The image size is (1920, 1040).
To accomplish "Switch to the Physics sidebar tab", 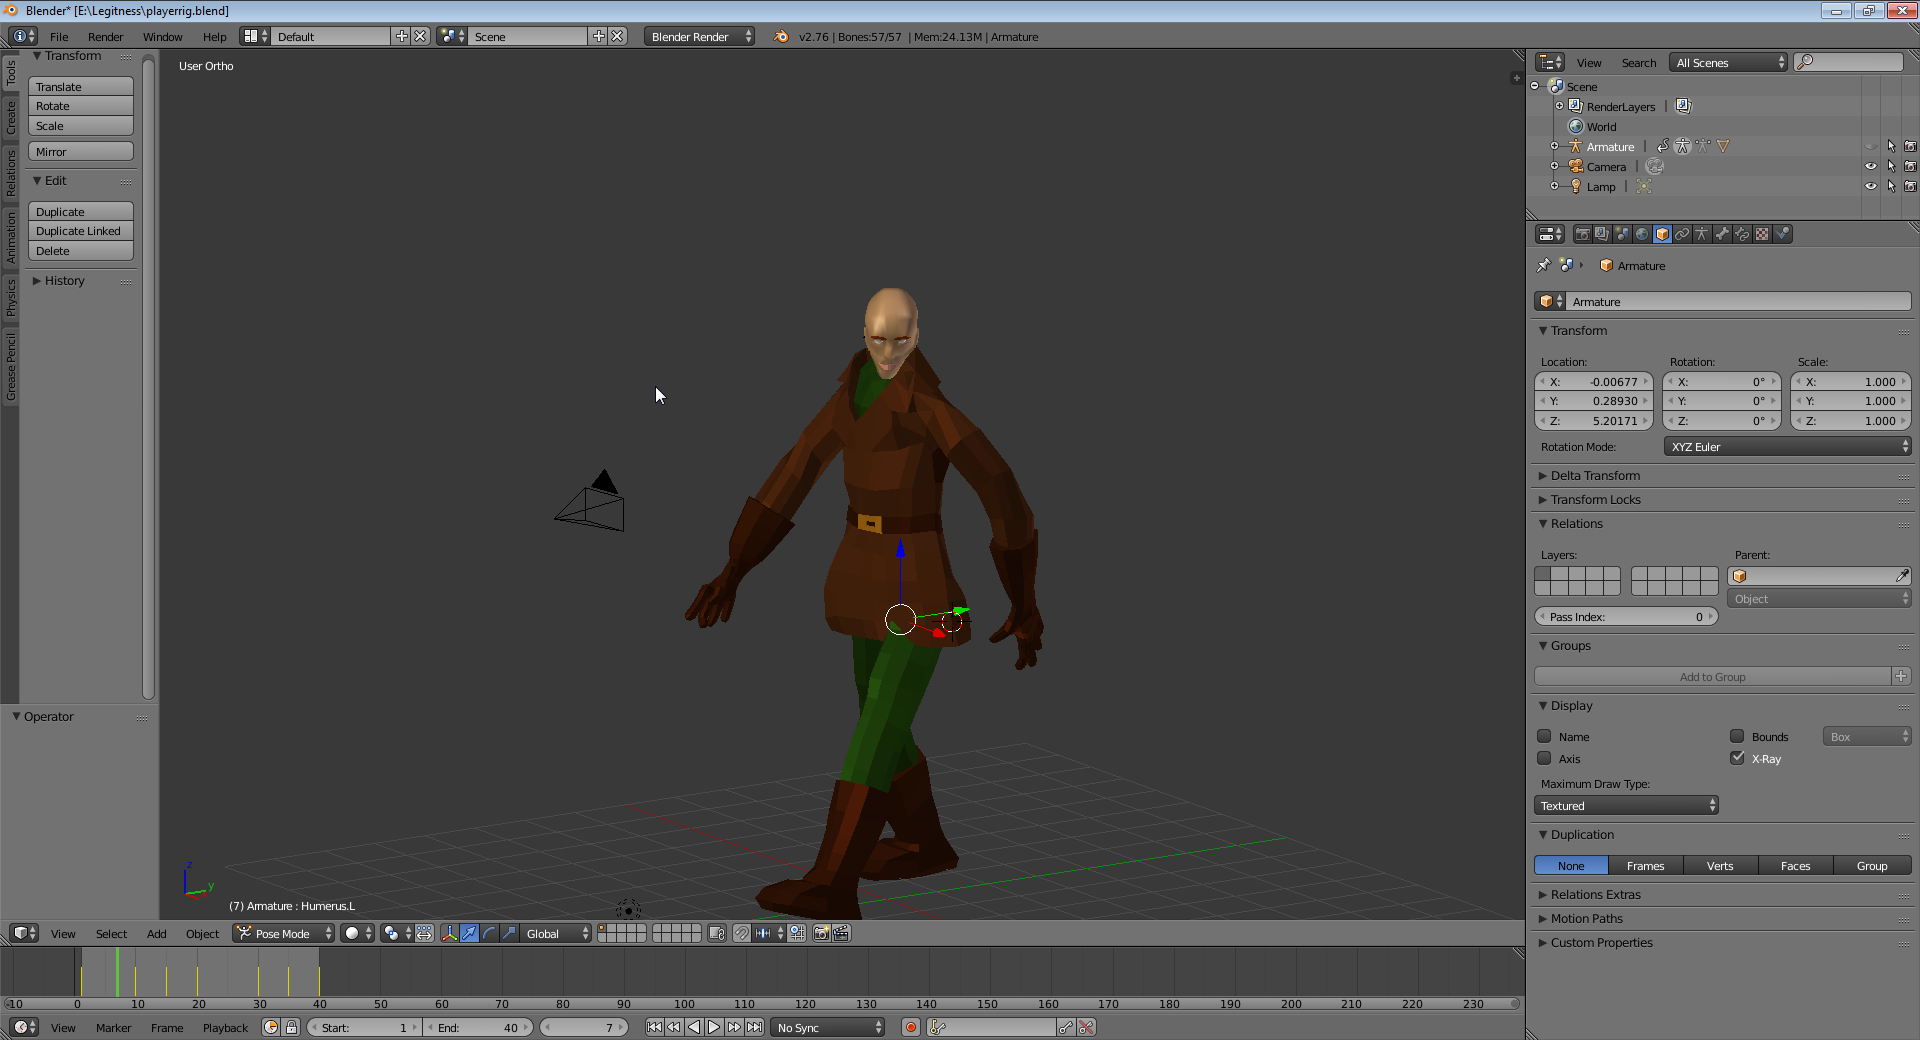I will point(11,297).
